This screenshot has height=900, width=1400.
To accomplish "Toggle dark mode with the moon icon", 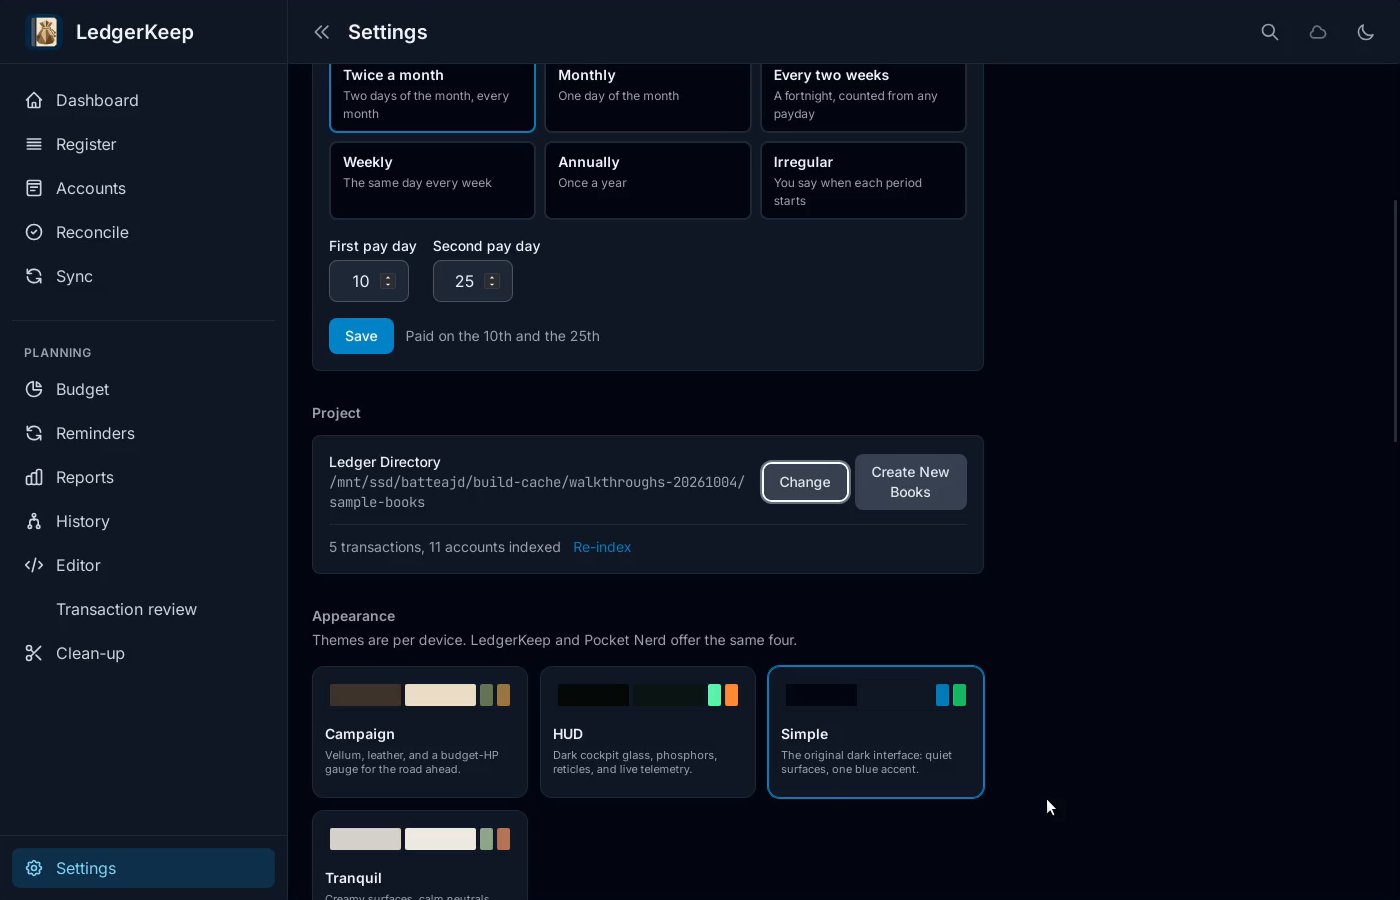I will click(x=1366, y=32).
